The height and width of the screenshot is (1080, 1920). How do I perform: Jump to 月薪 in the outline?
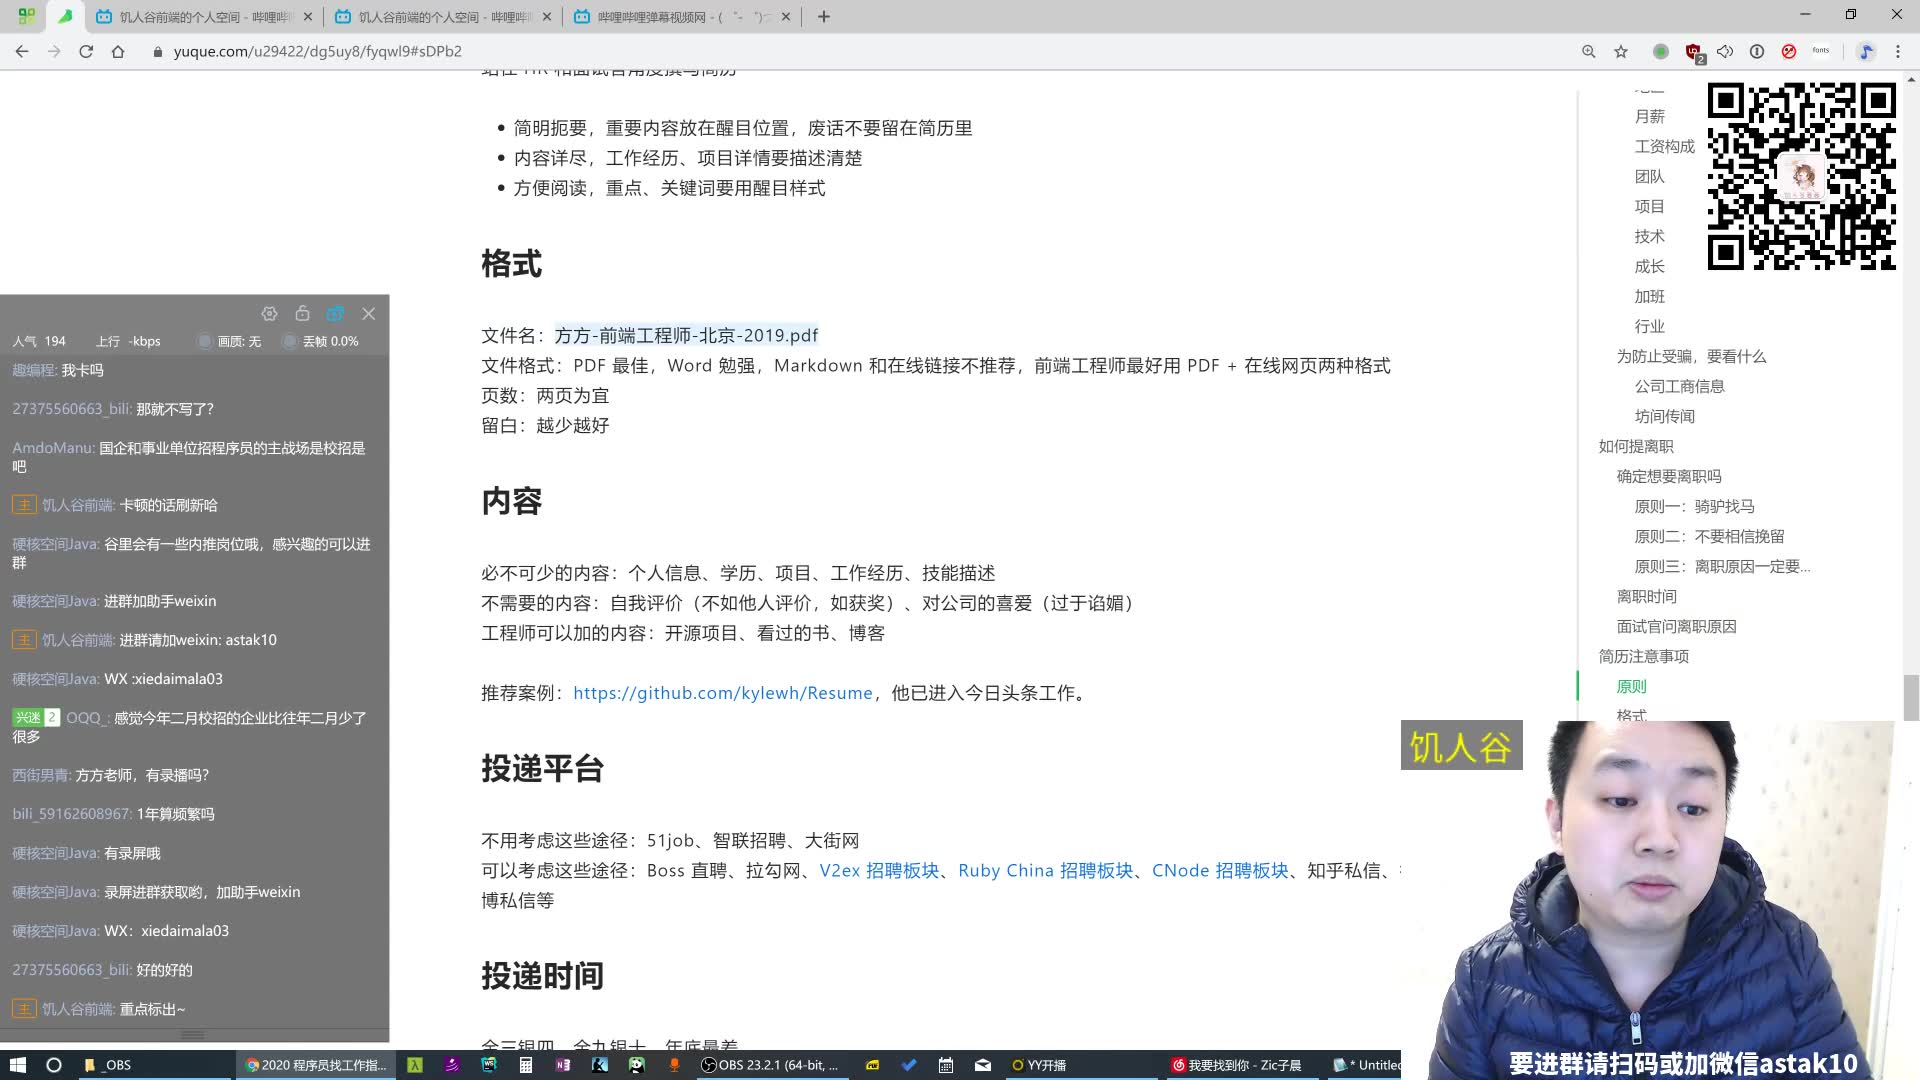[x=1650, y=117]
